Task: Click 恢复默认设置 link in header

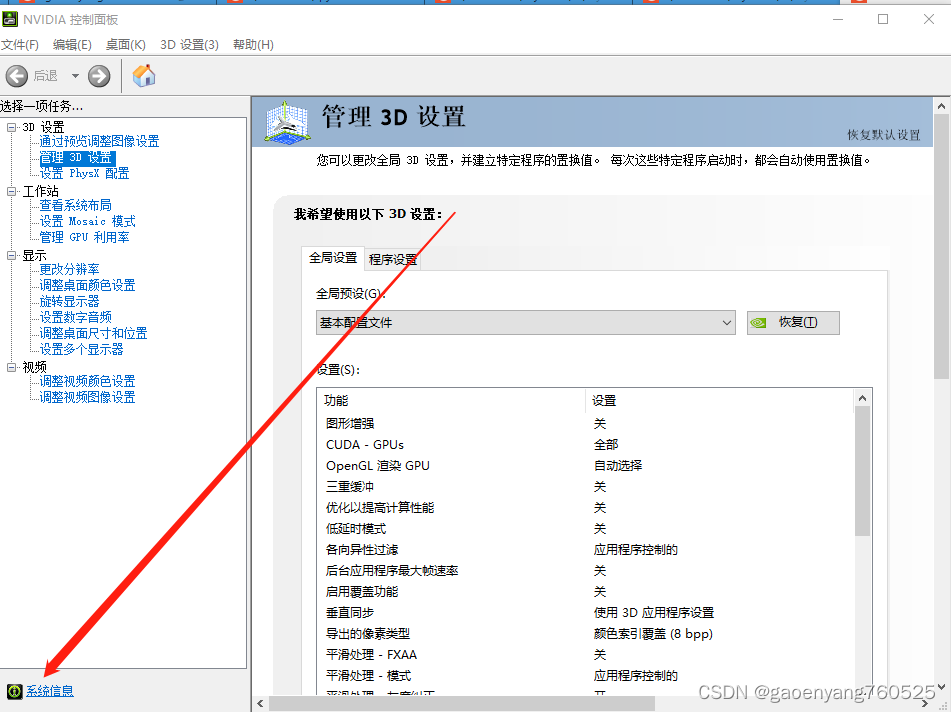Action: 883,135
